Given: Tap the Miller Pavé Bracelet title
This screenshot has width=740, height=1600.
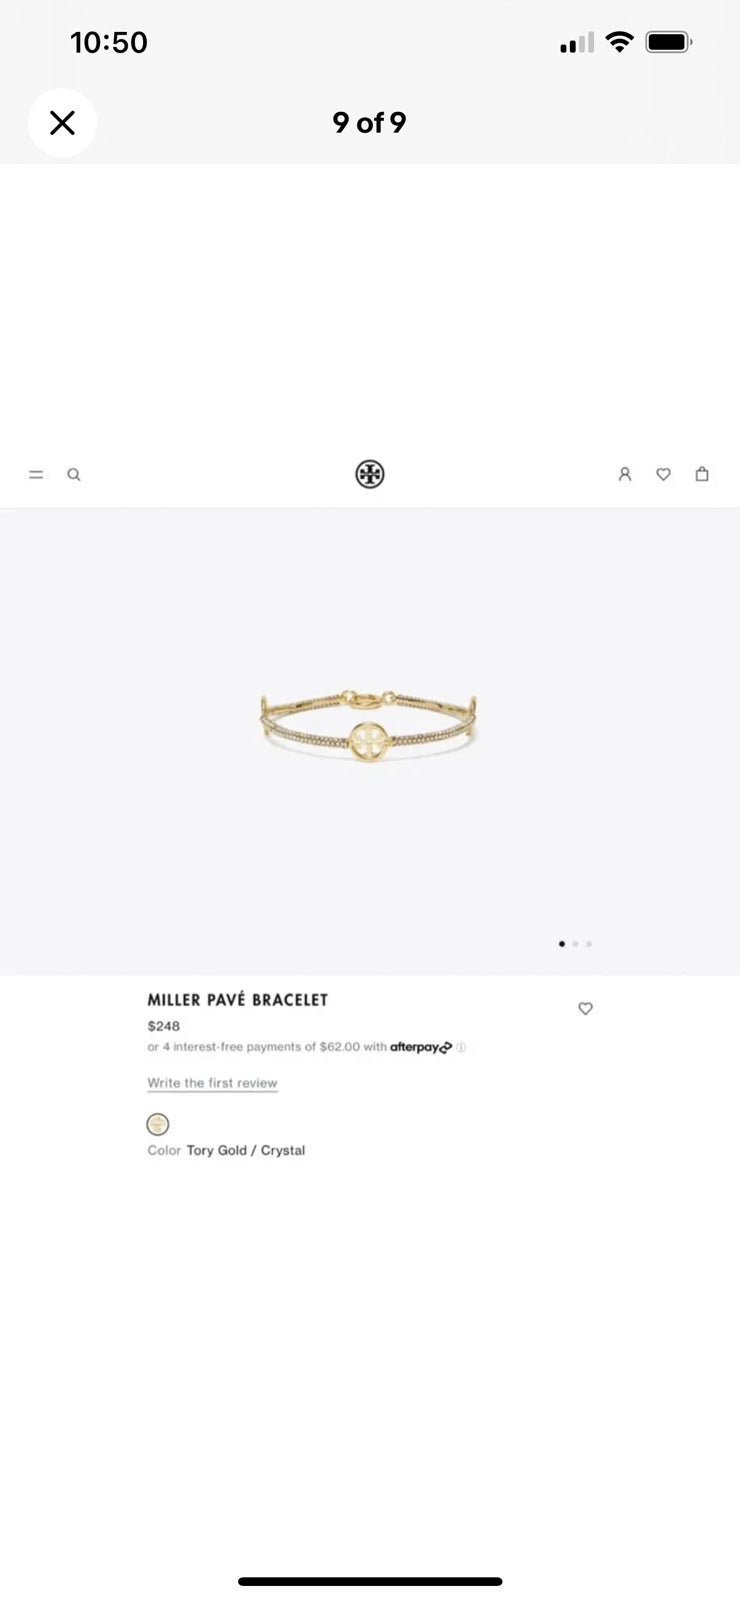Looking at the screenshot, I should click(238, 1000).
